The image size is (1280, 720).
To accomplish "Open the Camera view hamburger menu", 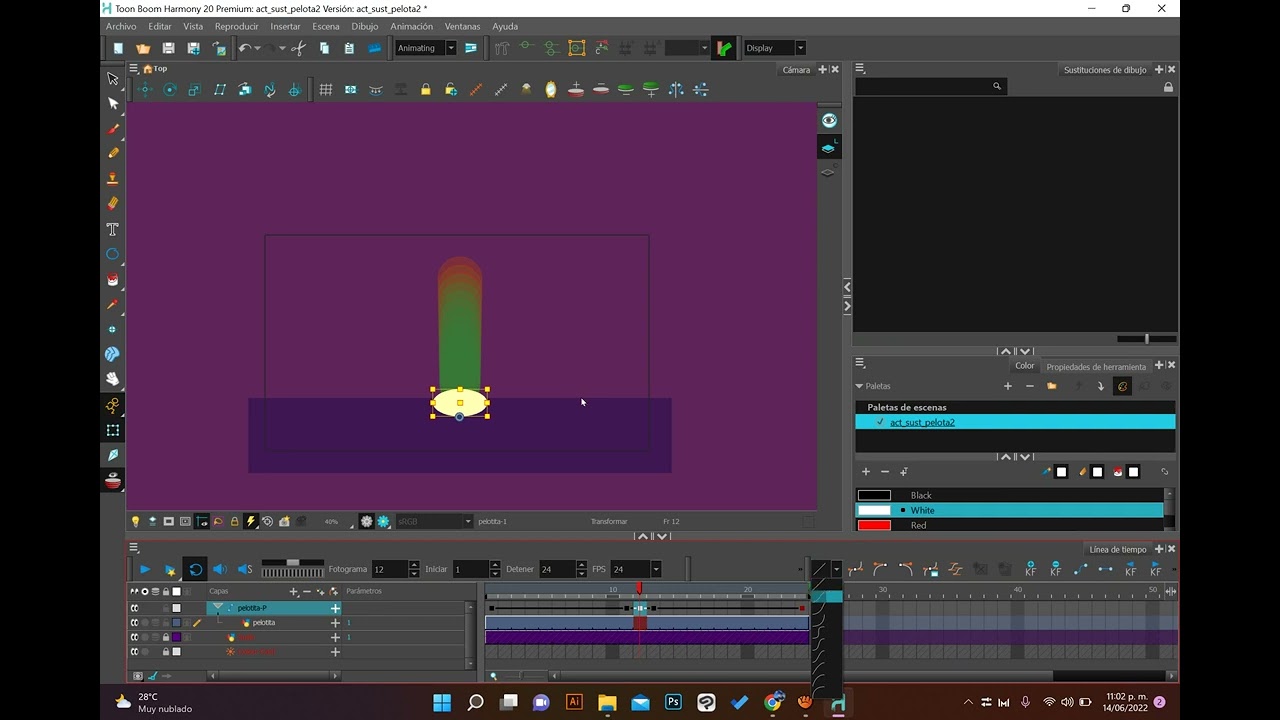I will click(133, 69).
